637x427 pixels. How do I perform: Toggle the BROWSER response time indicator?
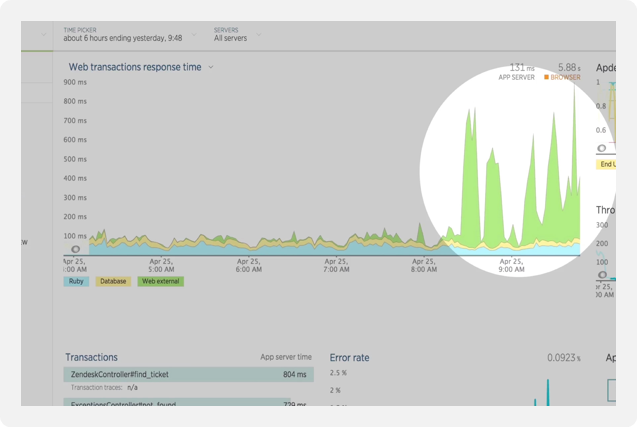pyautogui.click(x=562, y=77)
